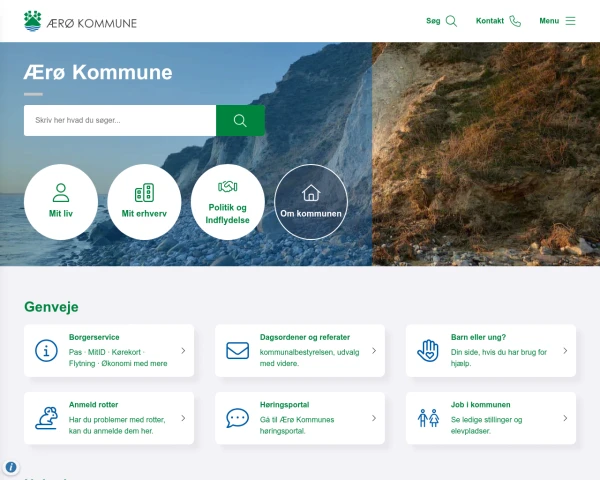Open the Borgerservice info icon card

[x=46, y=351]
